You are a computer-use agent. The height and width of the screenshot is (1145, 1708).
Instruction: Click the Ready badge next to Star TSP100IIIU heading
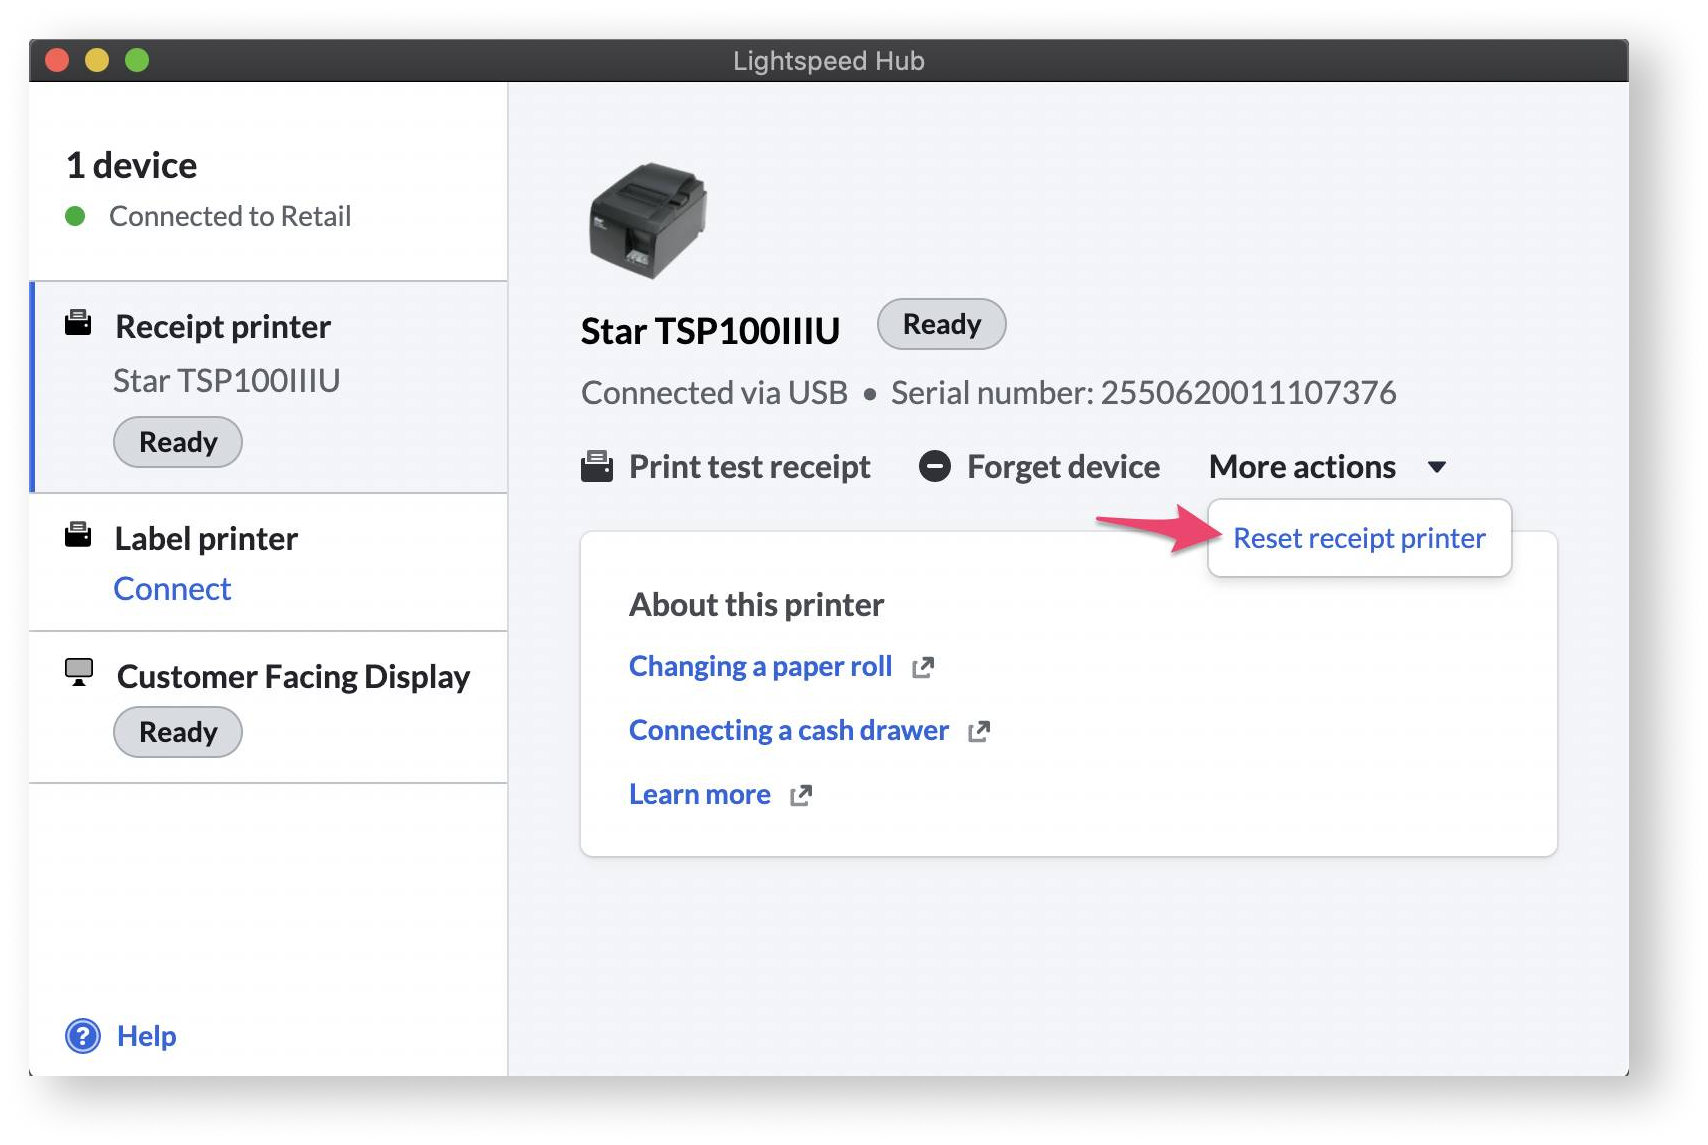942,324
